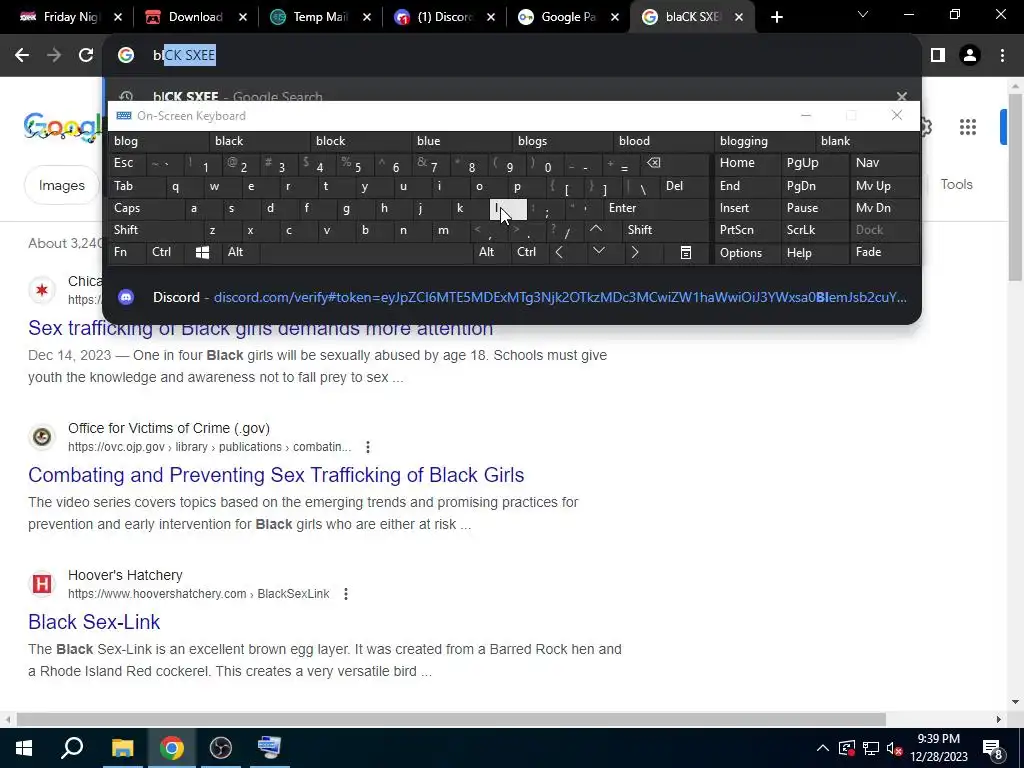Screen dimensions: 1024x768
Task: Open more options for Office for Victims result
Action: [368, 447]
